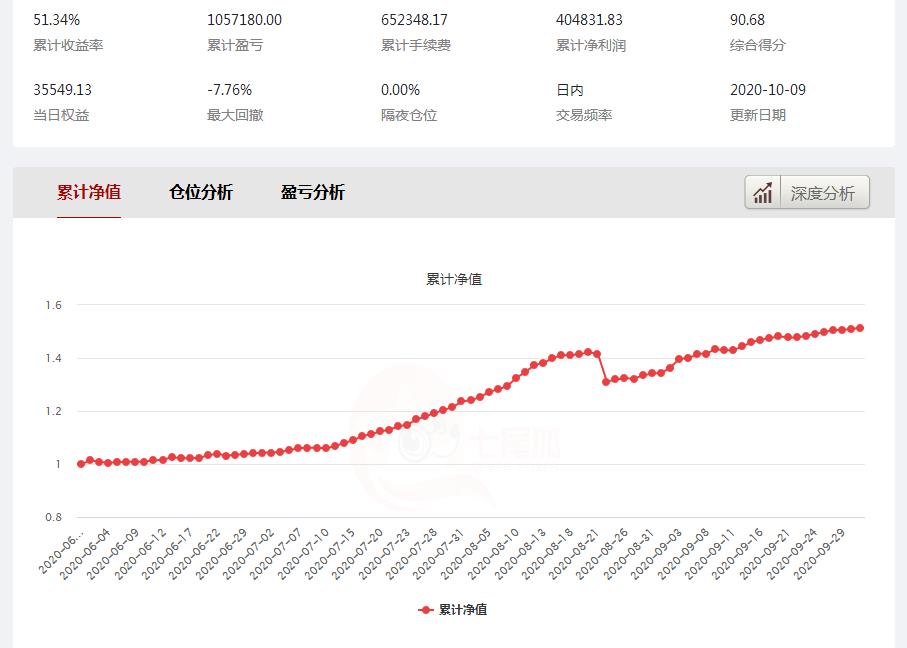The height and width of the screenshot is (648, 907).
Task: Select the 35549.13 daily equity value
Action: pos(62,90)
